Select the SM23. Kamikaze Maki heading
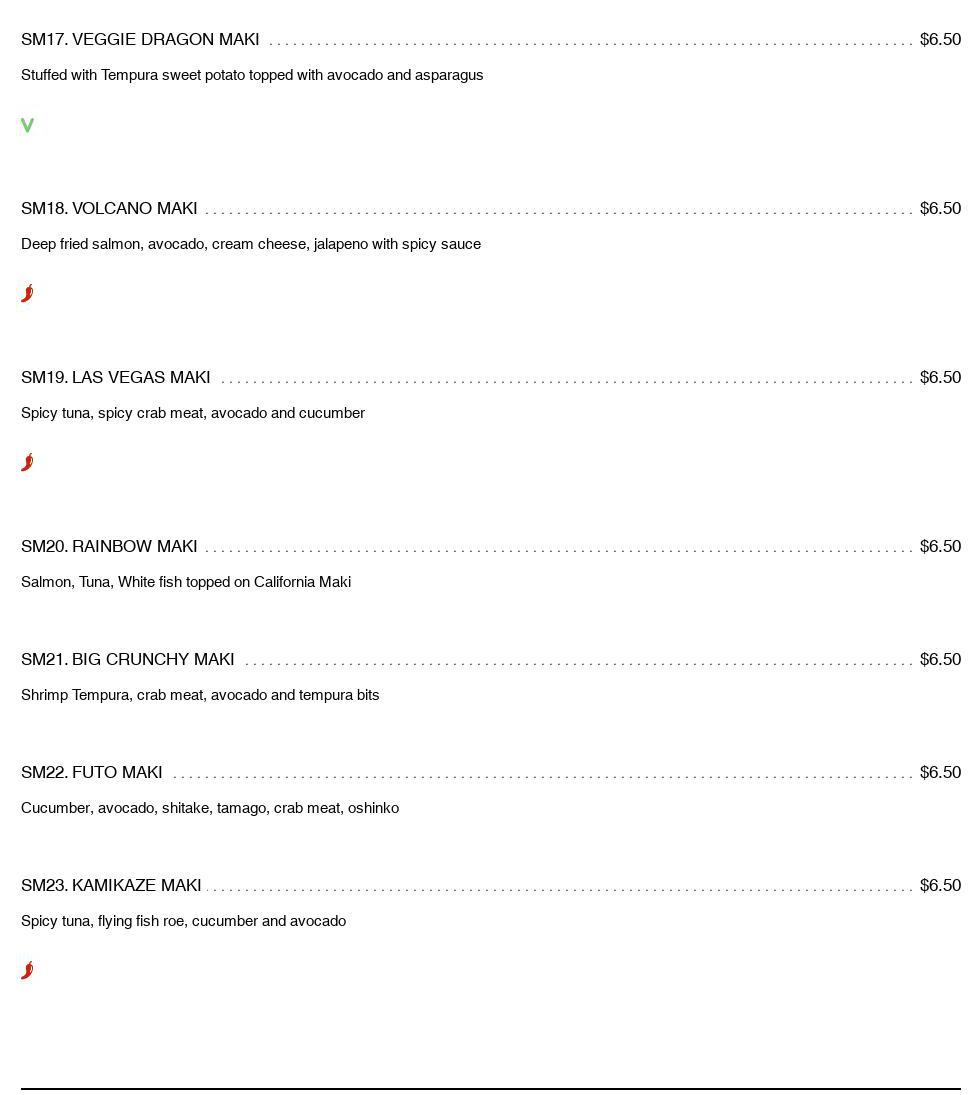973x1095 pixels. coord(111,885)
